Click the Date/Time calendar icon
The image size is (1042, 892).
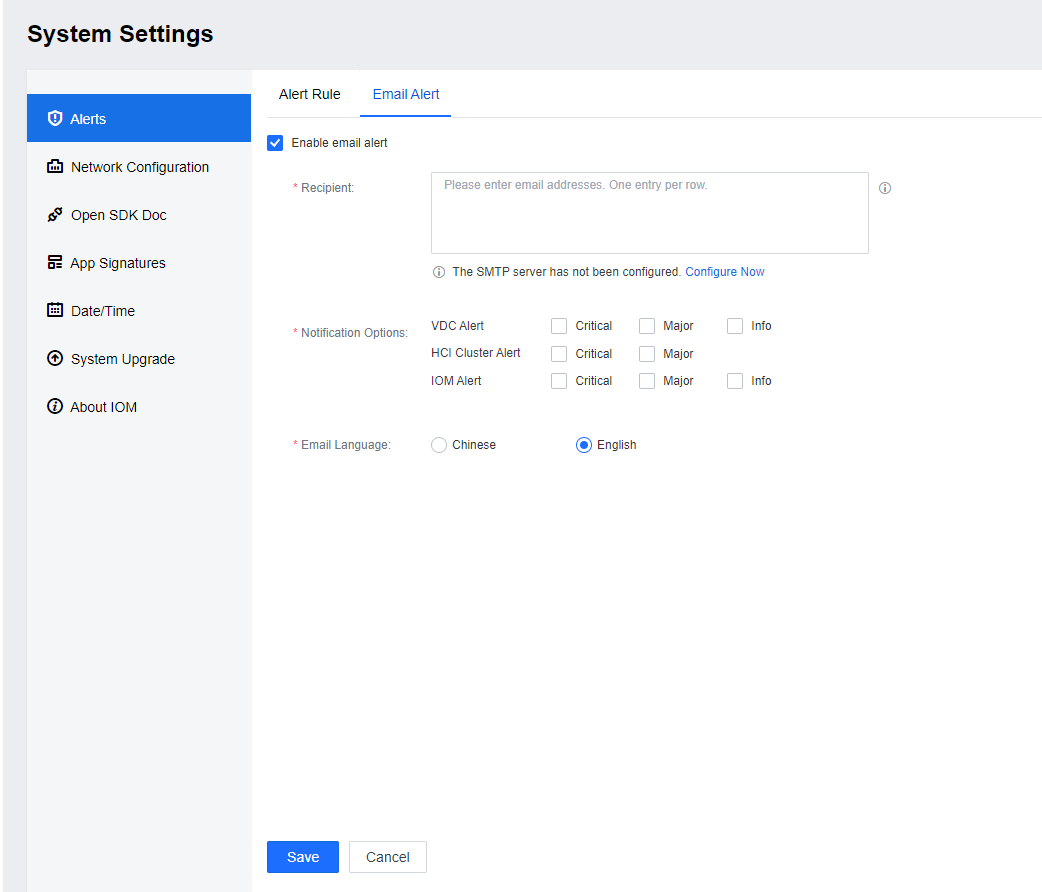click(55, 311)
